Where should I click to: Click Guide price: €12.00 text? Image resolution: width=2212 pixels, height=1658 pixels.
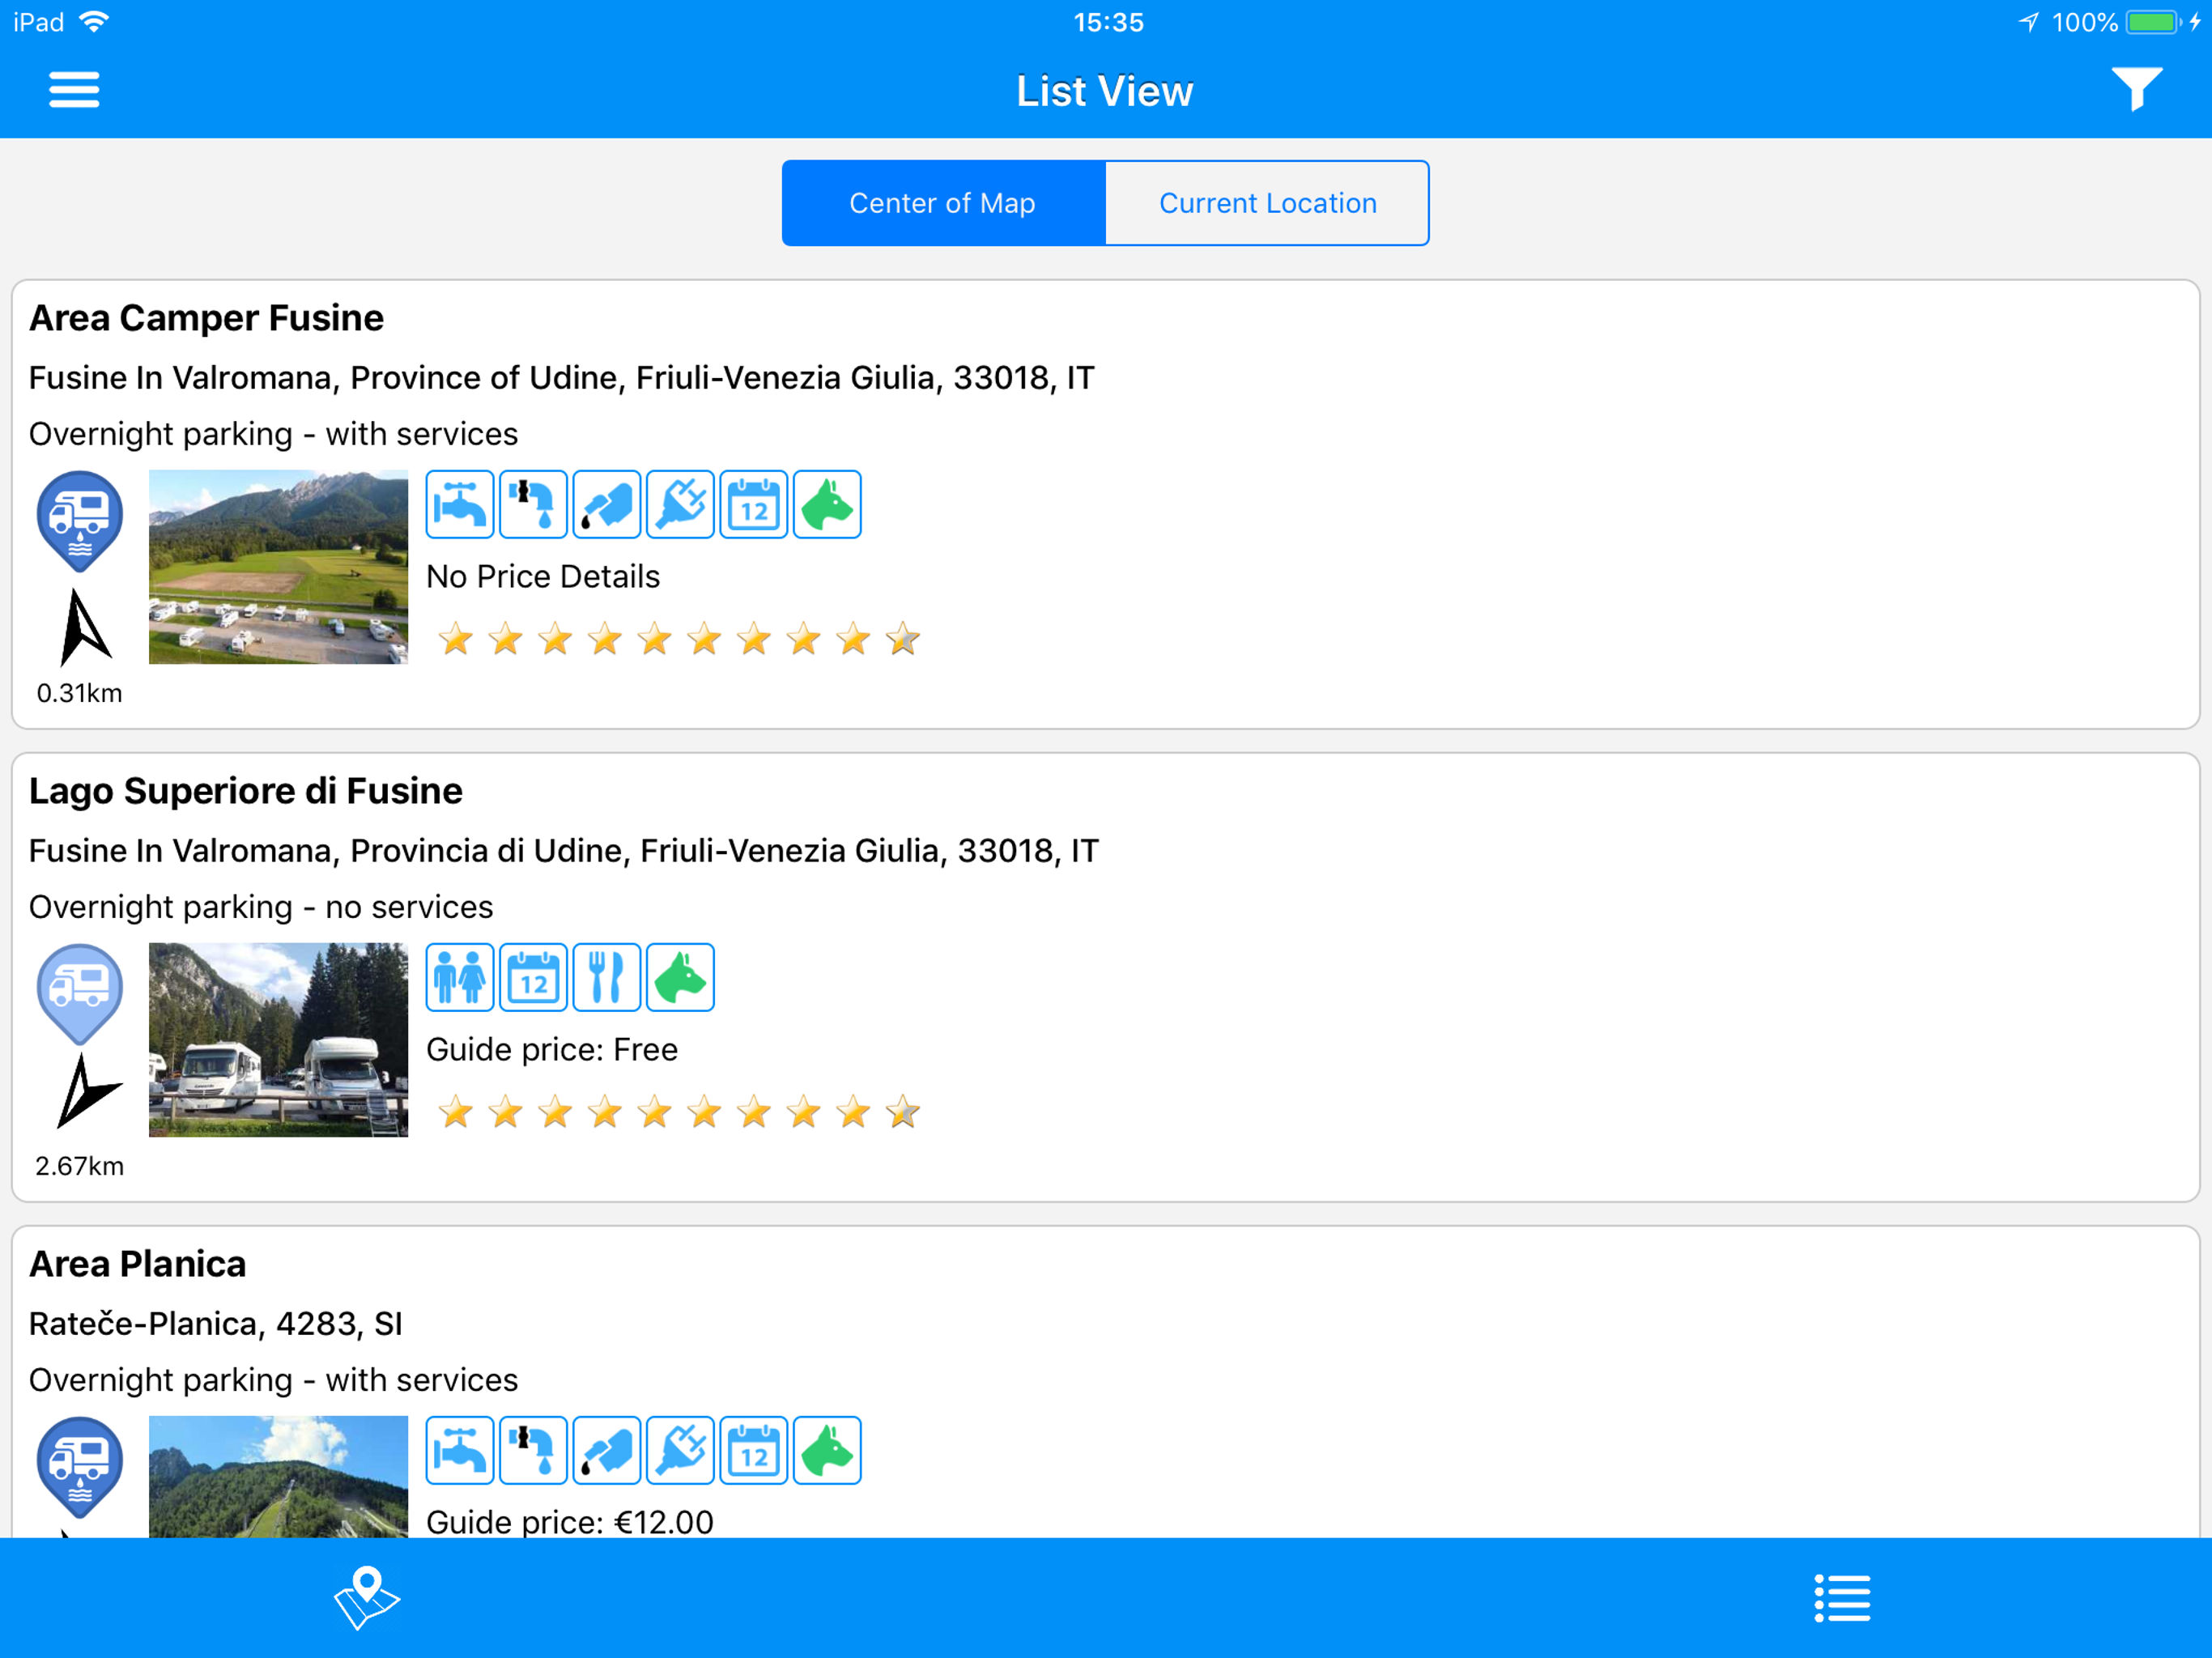(570, 1521)
